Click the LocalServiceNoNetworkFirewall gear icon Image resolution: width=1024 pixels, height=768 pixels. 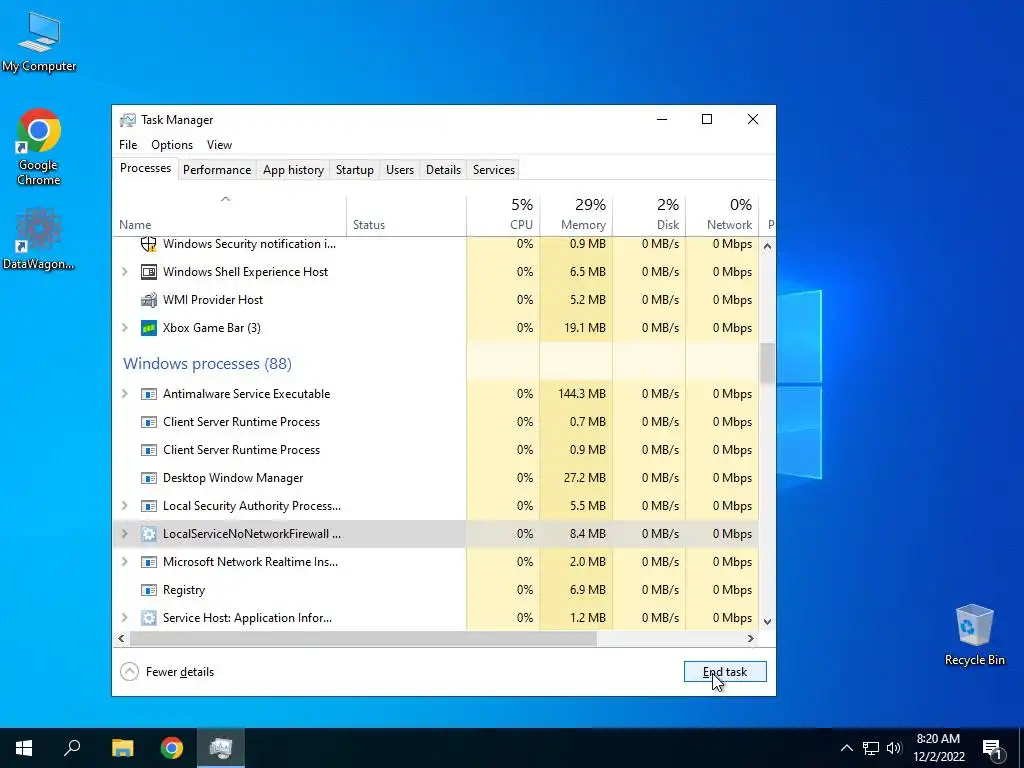(149, 534)
